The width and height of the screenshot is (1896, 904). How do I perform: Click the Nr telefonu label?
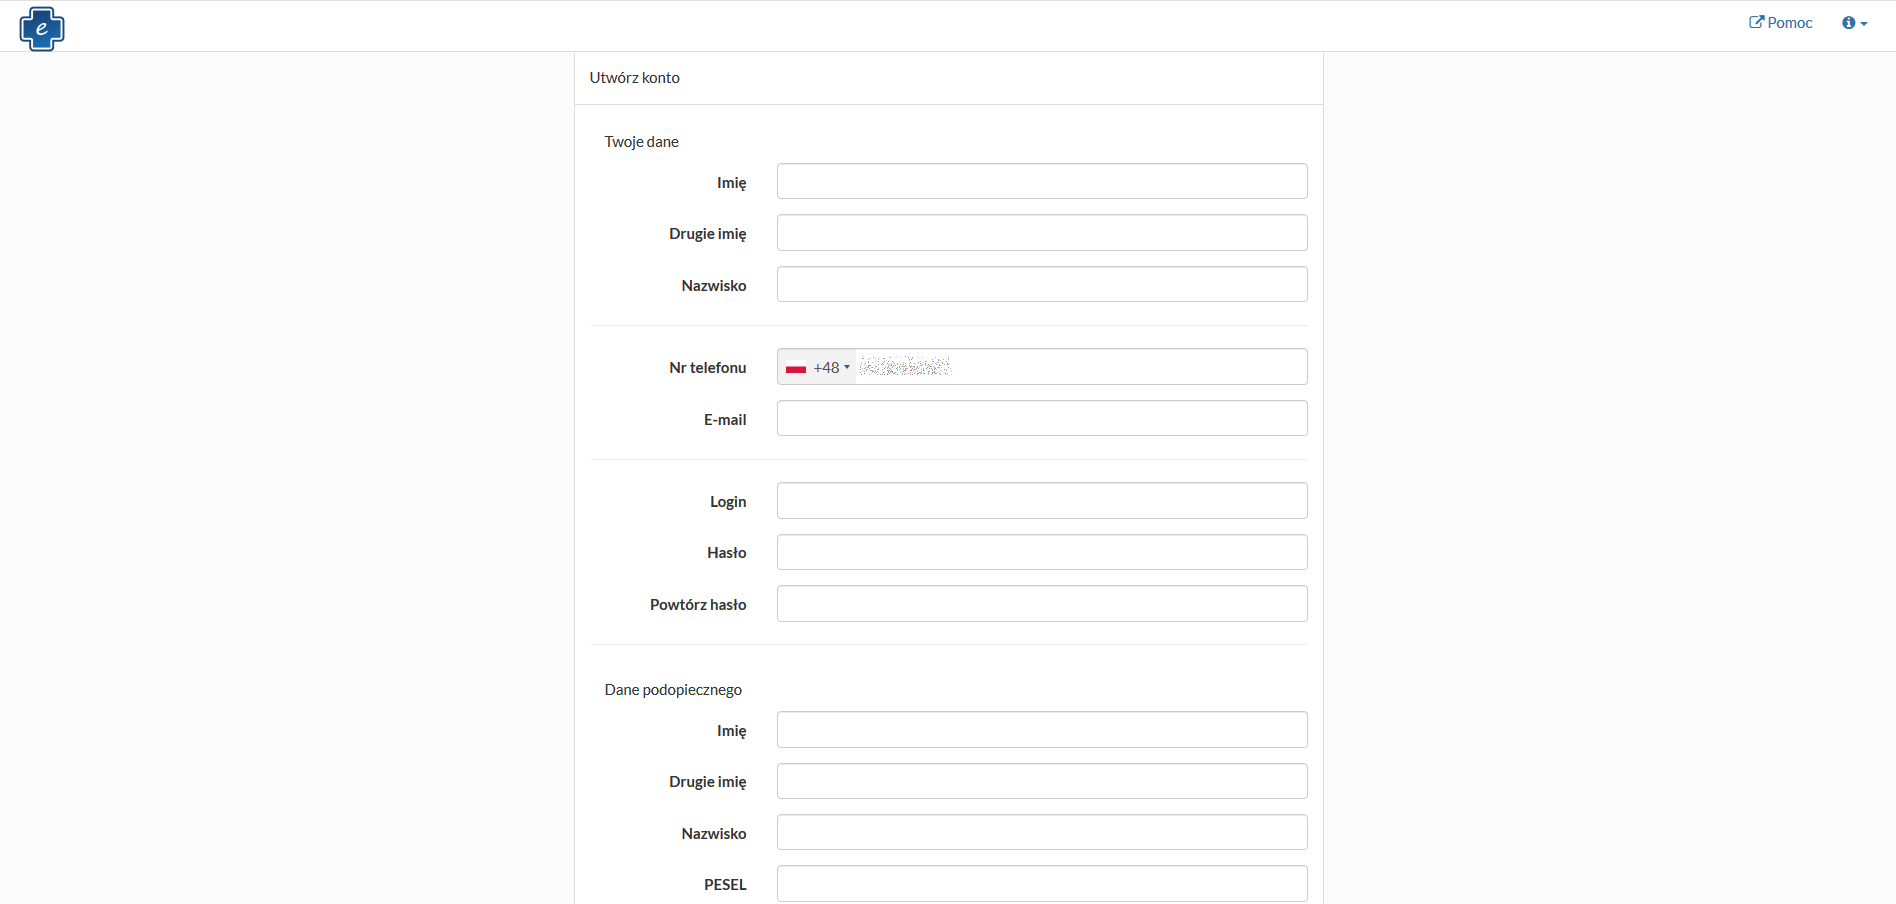[x=707, y=368]
